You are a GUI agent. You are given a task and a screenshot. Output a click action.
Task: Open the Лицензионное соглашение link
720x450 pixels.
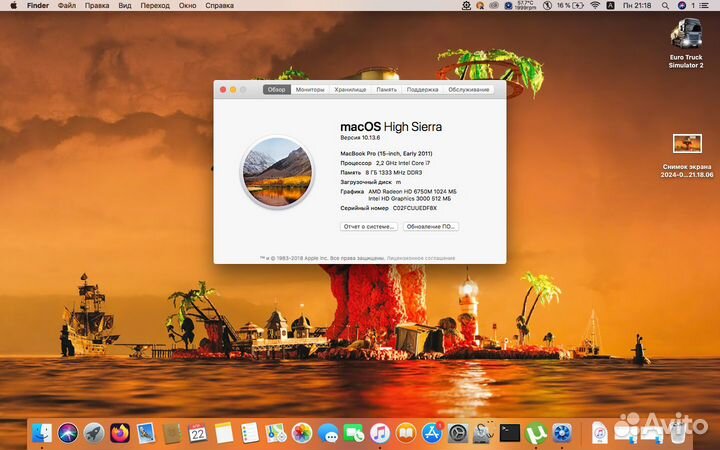(421, 258)
